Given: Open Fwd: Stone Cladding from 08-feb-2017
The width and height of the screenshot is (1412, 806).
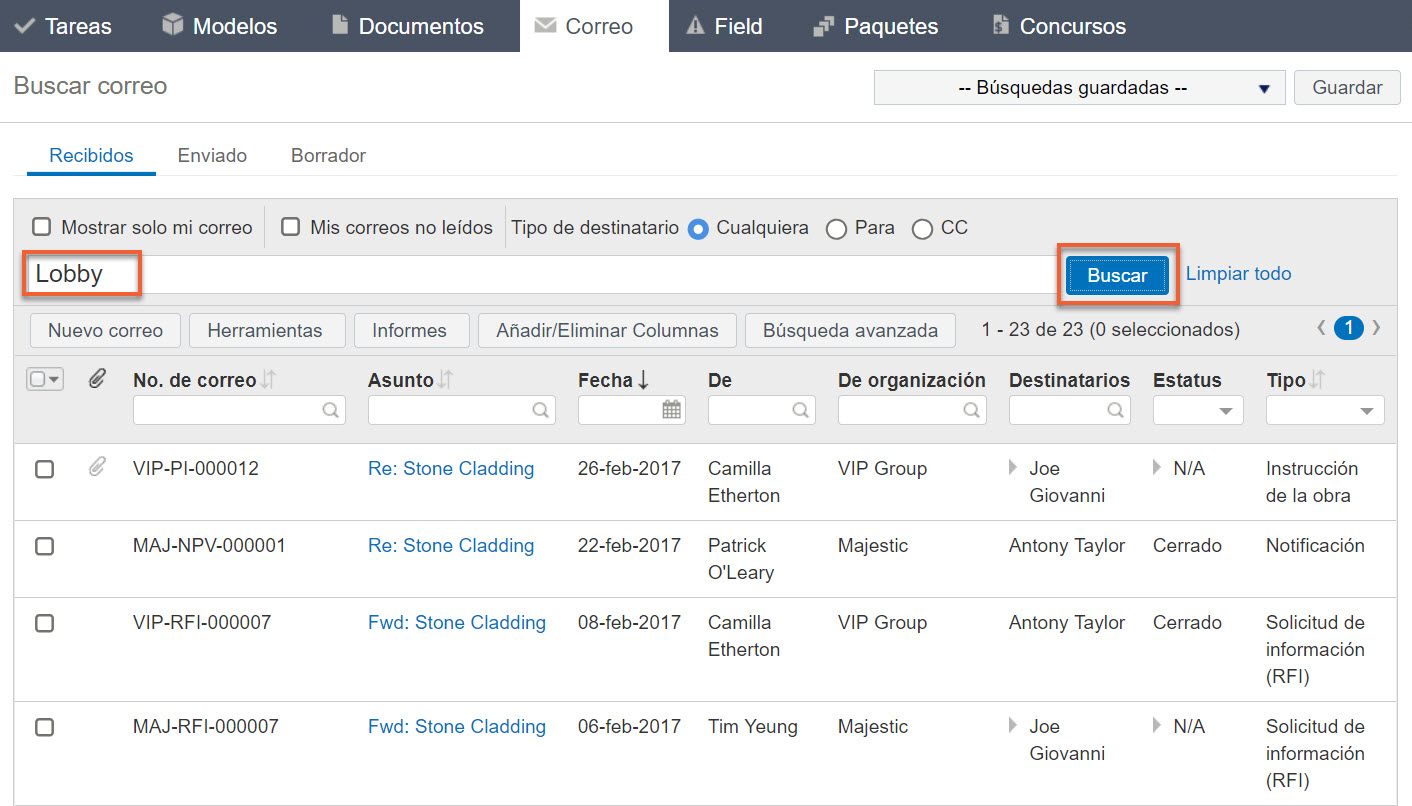Looking at the screenshot, I should coord(457,622).
